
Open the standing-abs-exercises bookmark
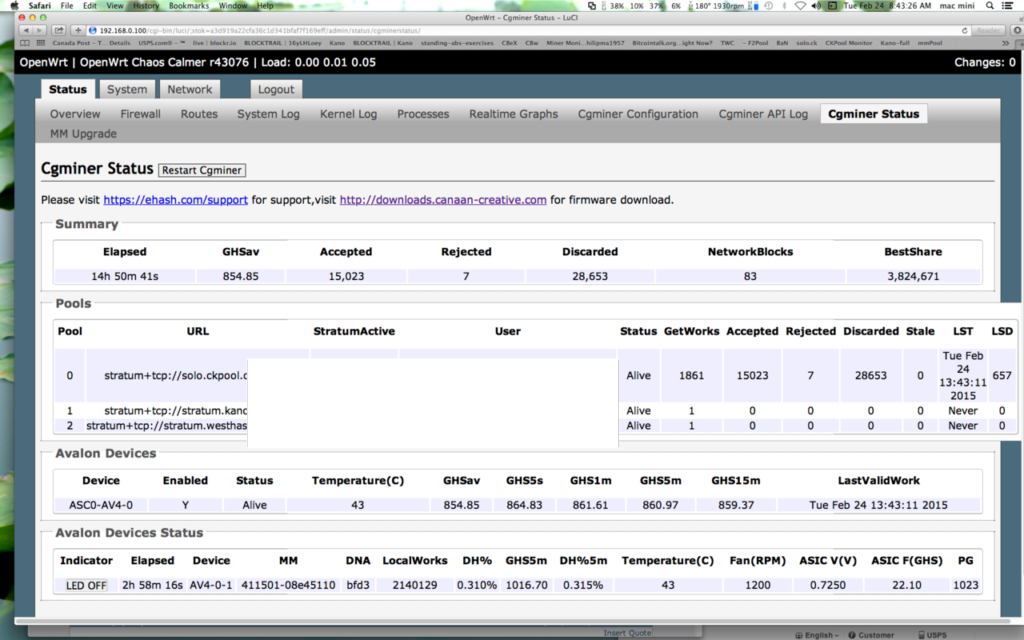[457, 43]
